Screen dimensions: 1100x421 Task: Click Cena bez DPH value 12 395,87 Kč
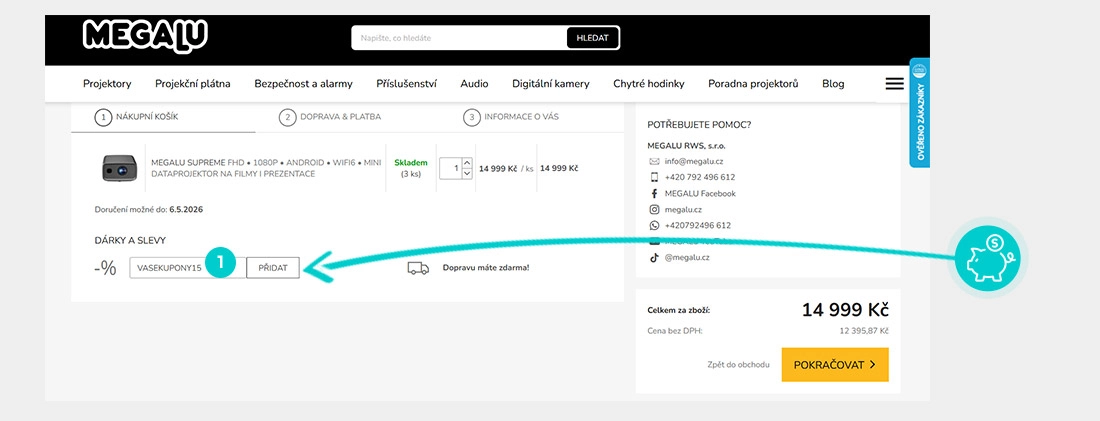pyautogui.click(x=864, y=330)
